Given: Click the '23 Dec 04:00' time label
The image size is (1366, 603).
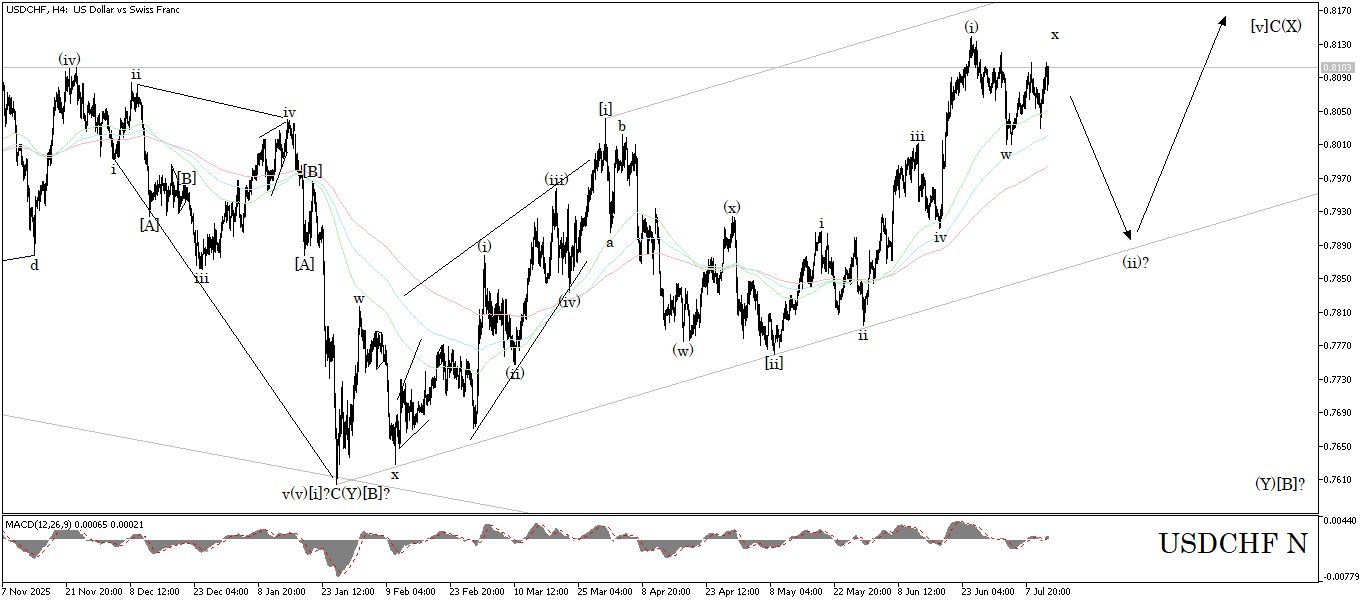Looking at the screenshot, I should (x=221, y=591).
